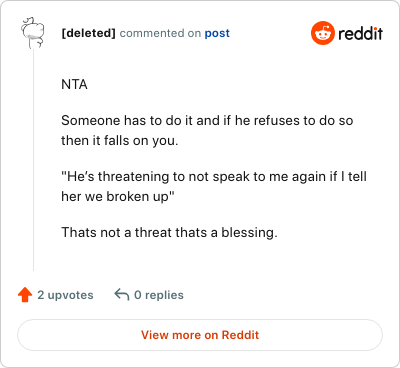Image resolution: width=400 pixels, height=368 pixels.
Task: Click the '2 upvotes' count text
Action: tap(65, 295)
